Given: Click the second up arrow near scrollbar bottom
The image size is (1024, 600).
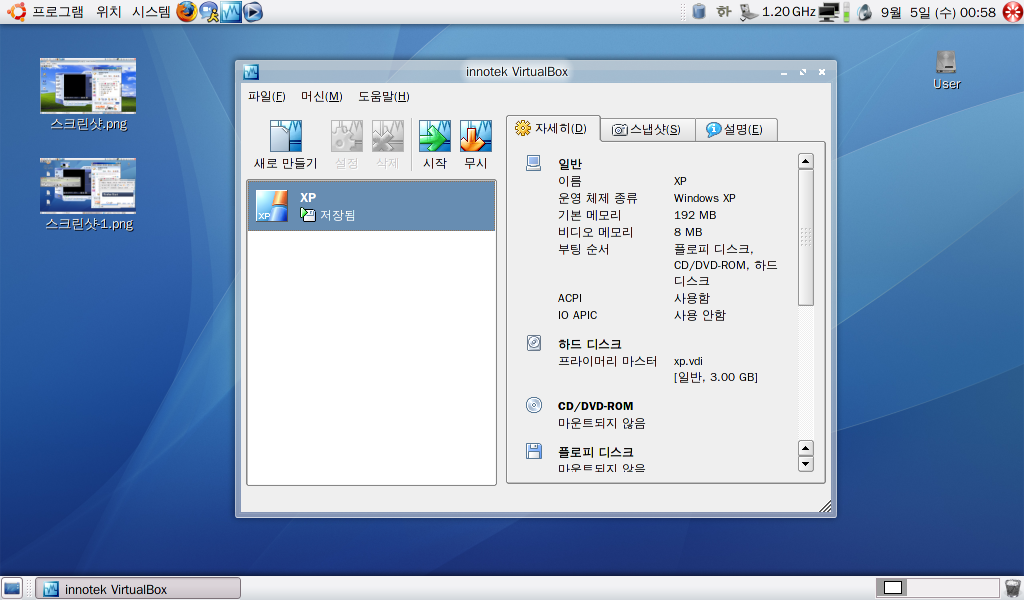Looking at the screenshot, I should pos(806,449).
